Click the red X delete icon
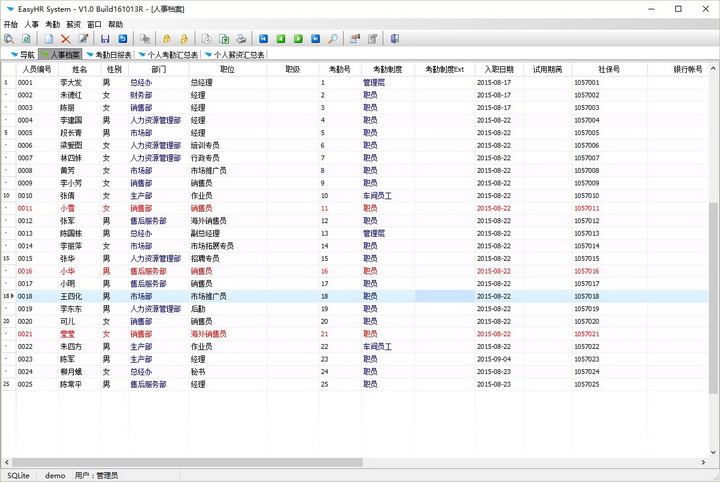Viewport: 720px width, 482px height. click(66, 39)
